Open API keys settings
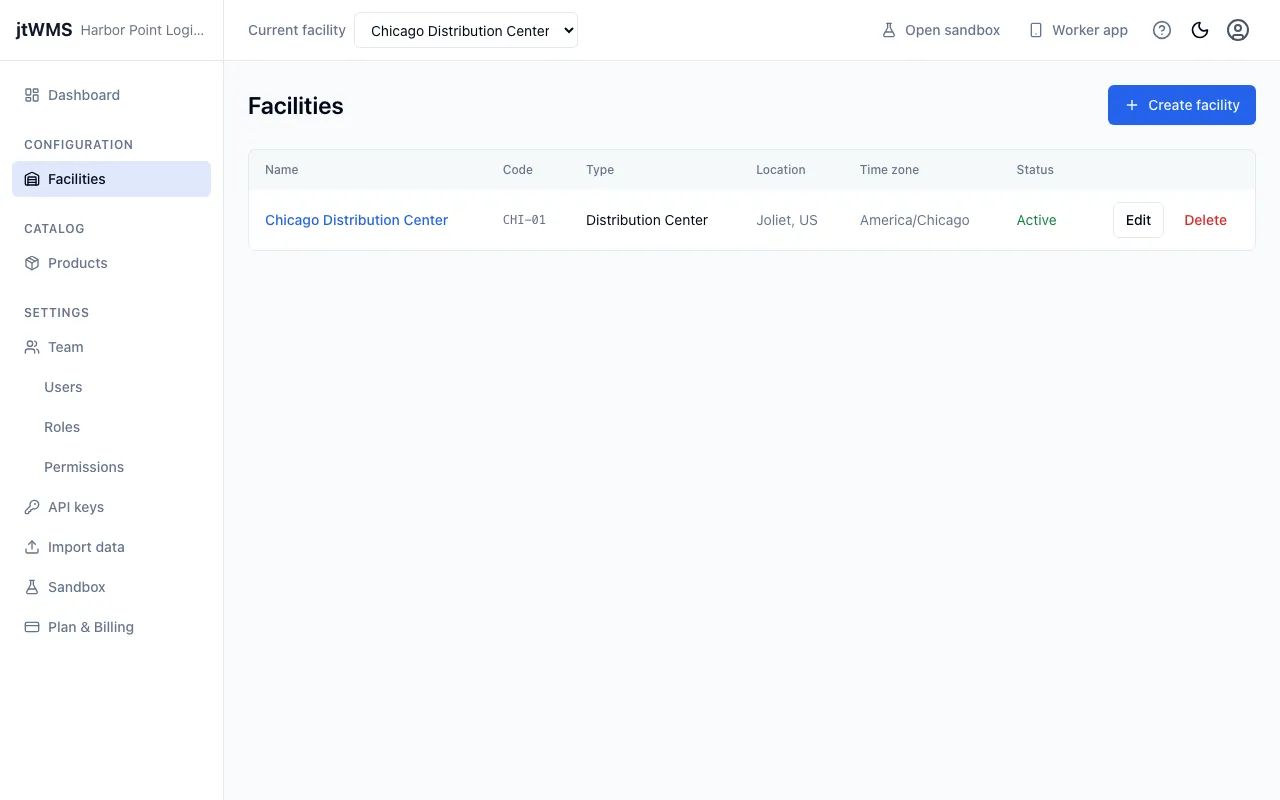 pos(111,507)
